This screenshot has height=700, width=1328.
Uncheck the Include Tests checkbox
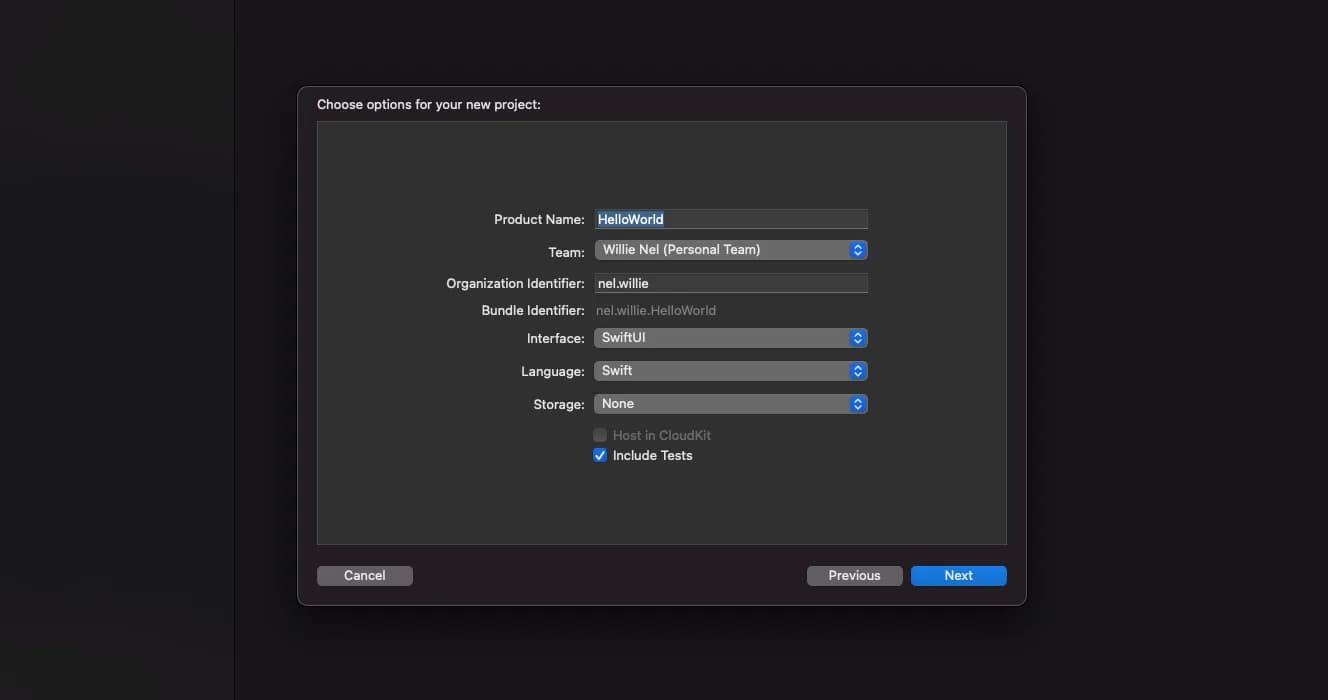(x=600, y=455)
